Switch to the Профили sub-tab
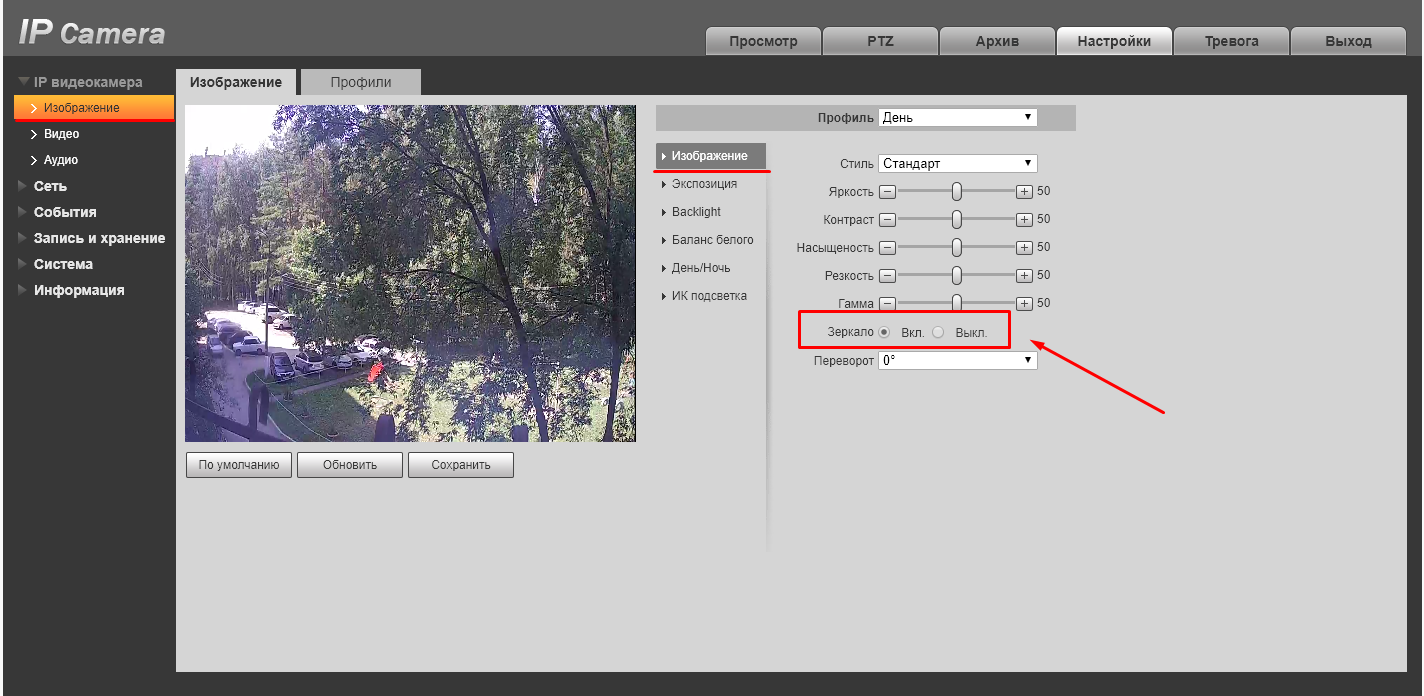The image size is (1424, 696). tap(361, 82)
